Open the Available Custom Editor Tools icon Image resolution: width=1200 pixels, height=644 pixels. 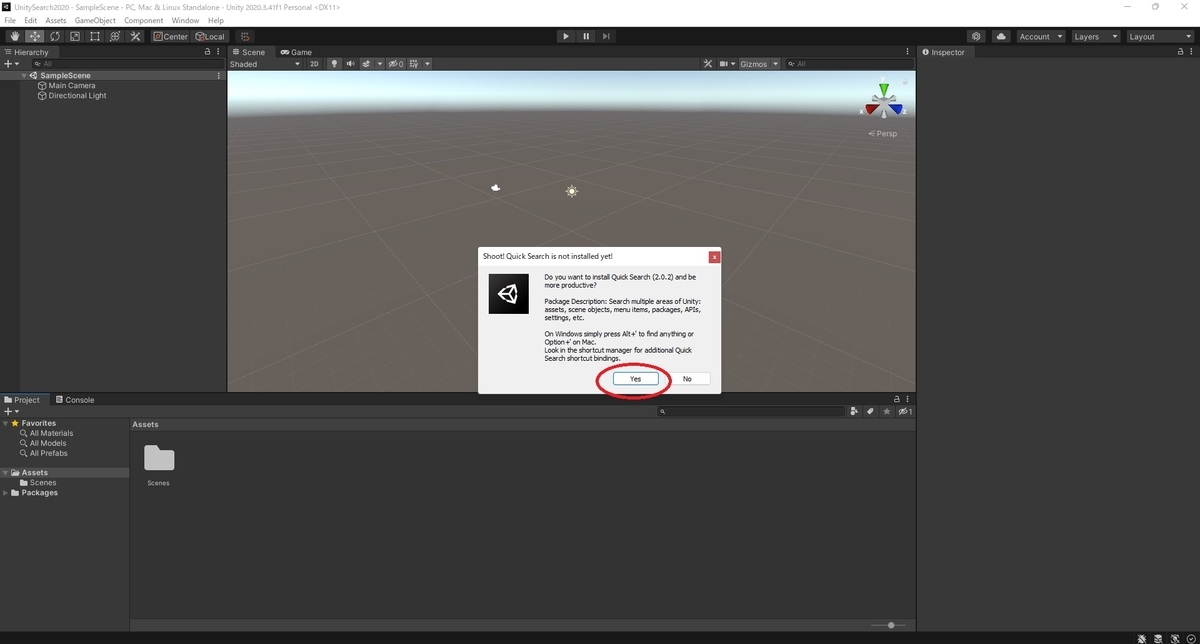click(x=135, y=36)
